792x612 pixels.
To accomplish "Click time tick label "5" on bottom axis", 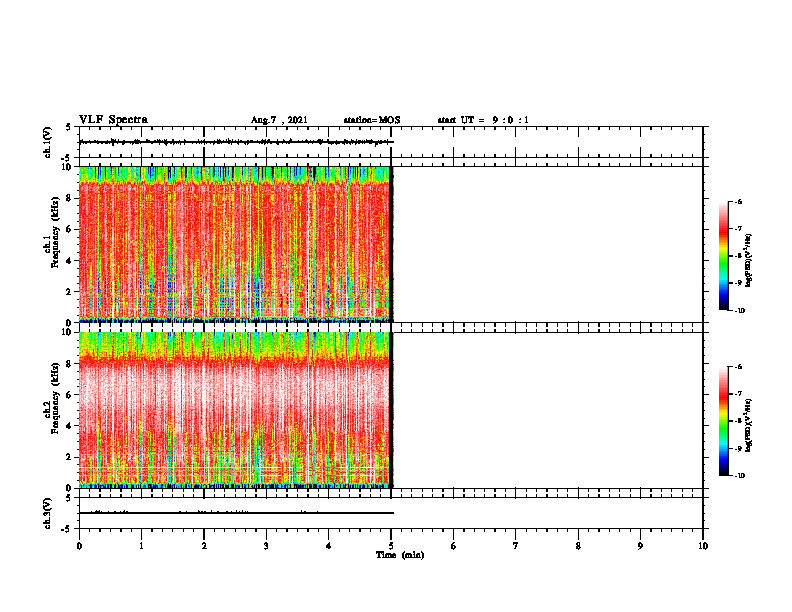I will click(x=391, y=546).
